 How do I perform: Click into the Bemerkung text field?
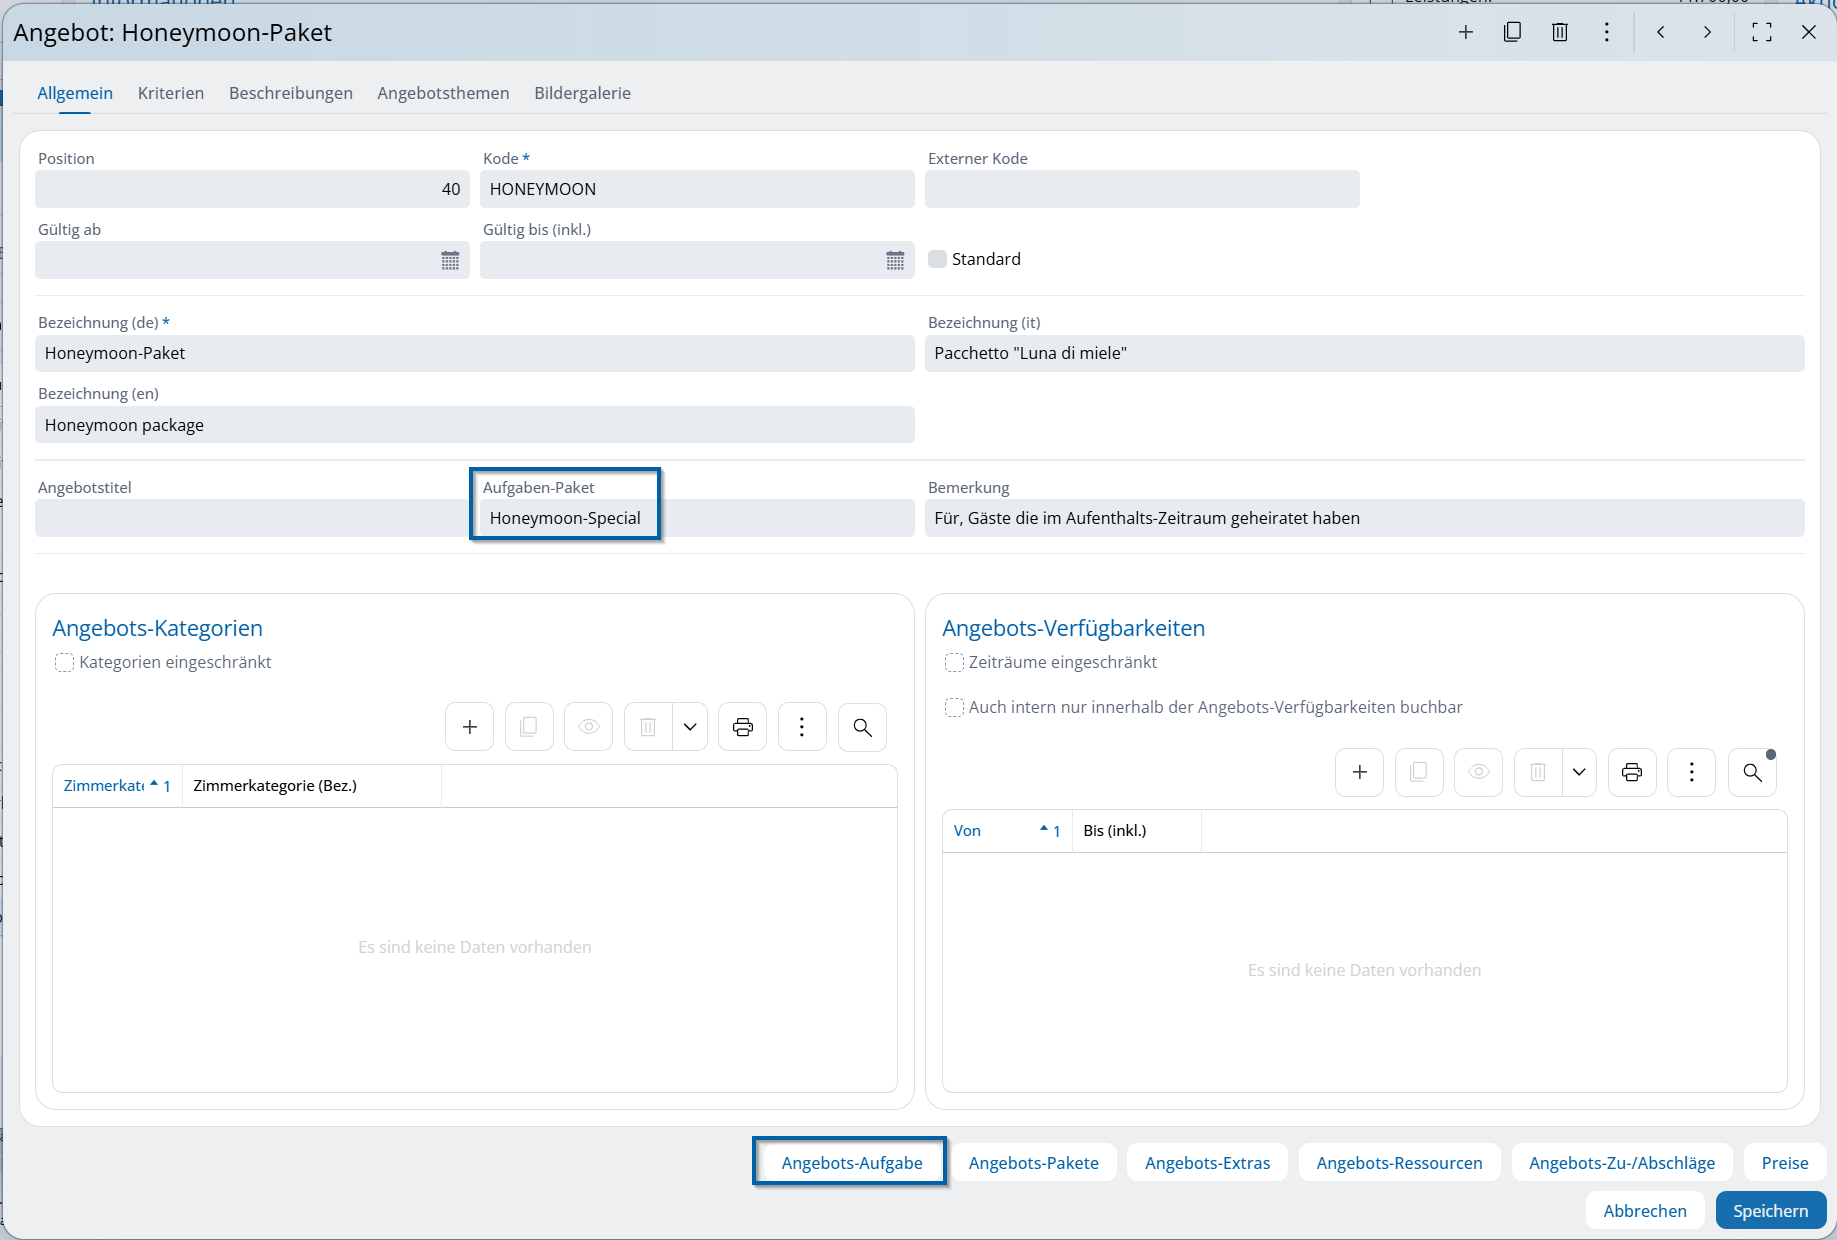(1364, 518)
